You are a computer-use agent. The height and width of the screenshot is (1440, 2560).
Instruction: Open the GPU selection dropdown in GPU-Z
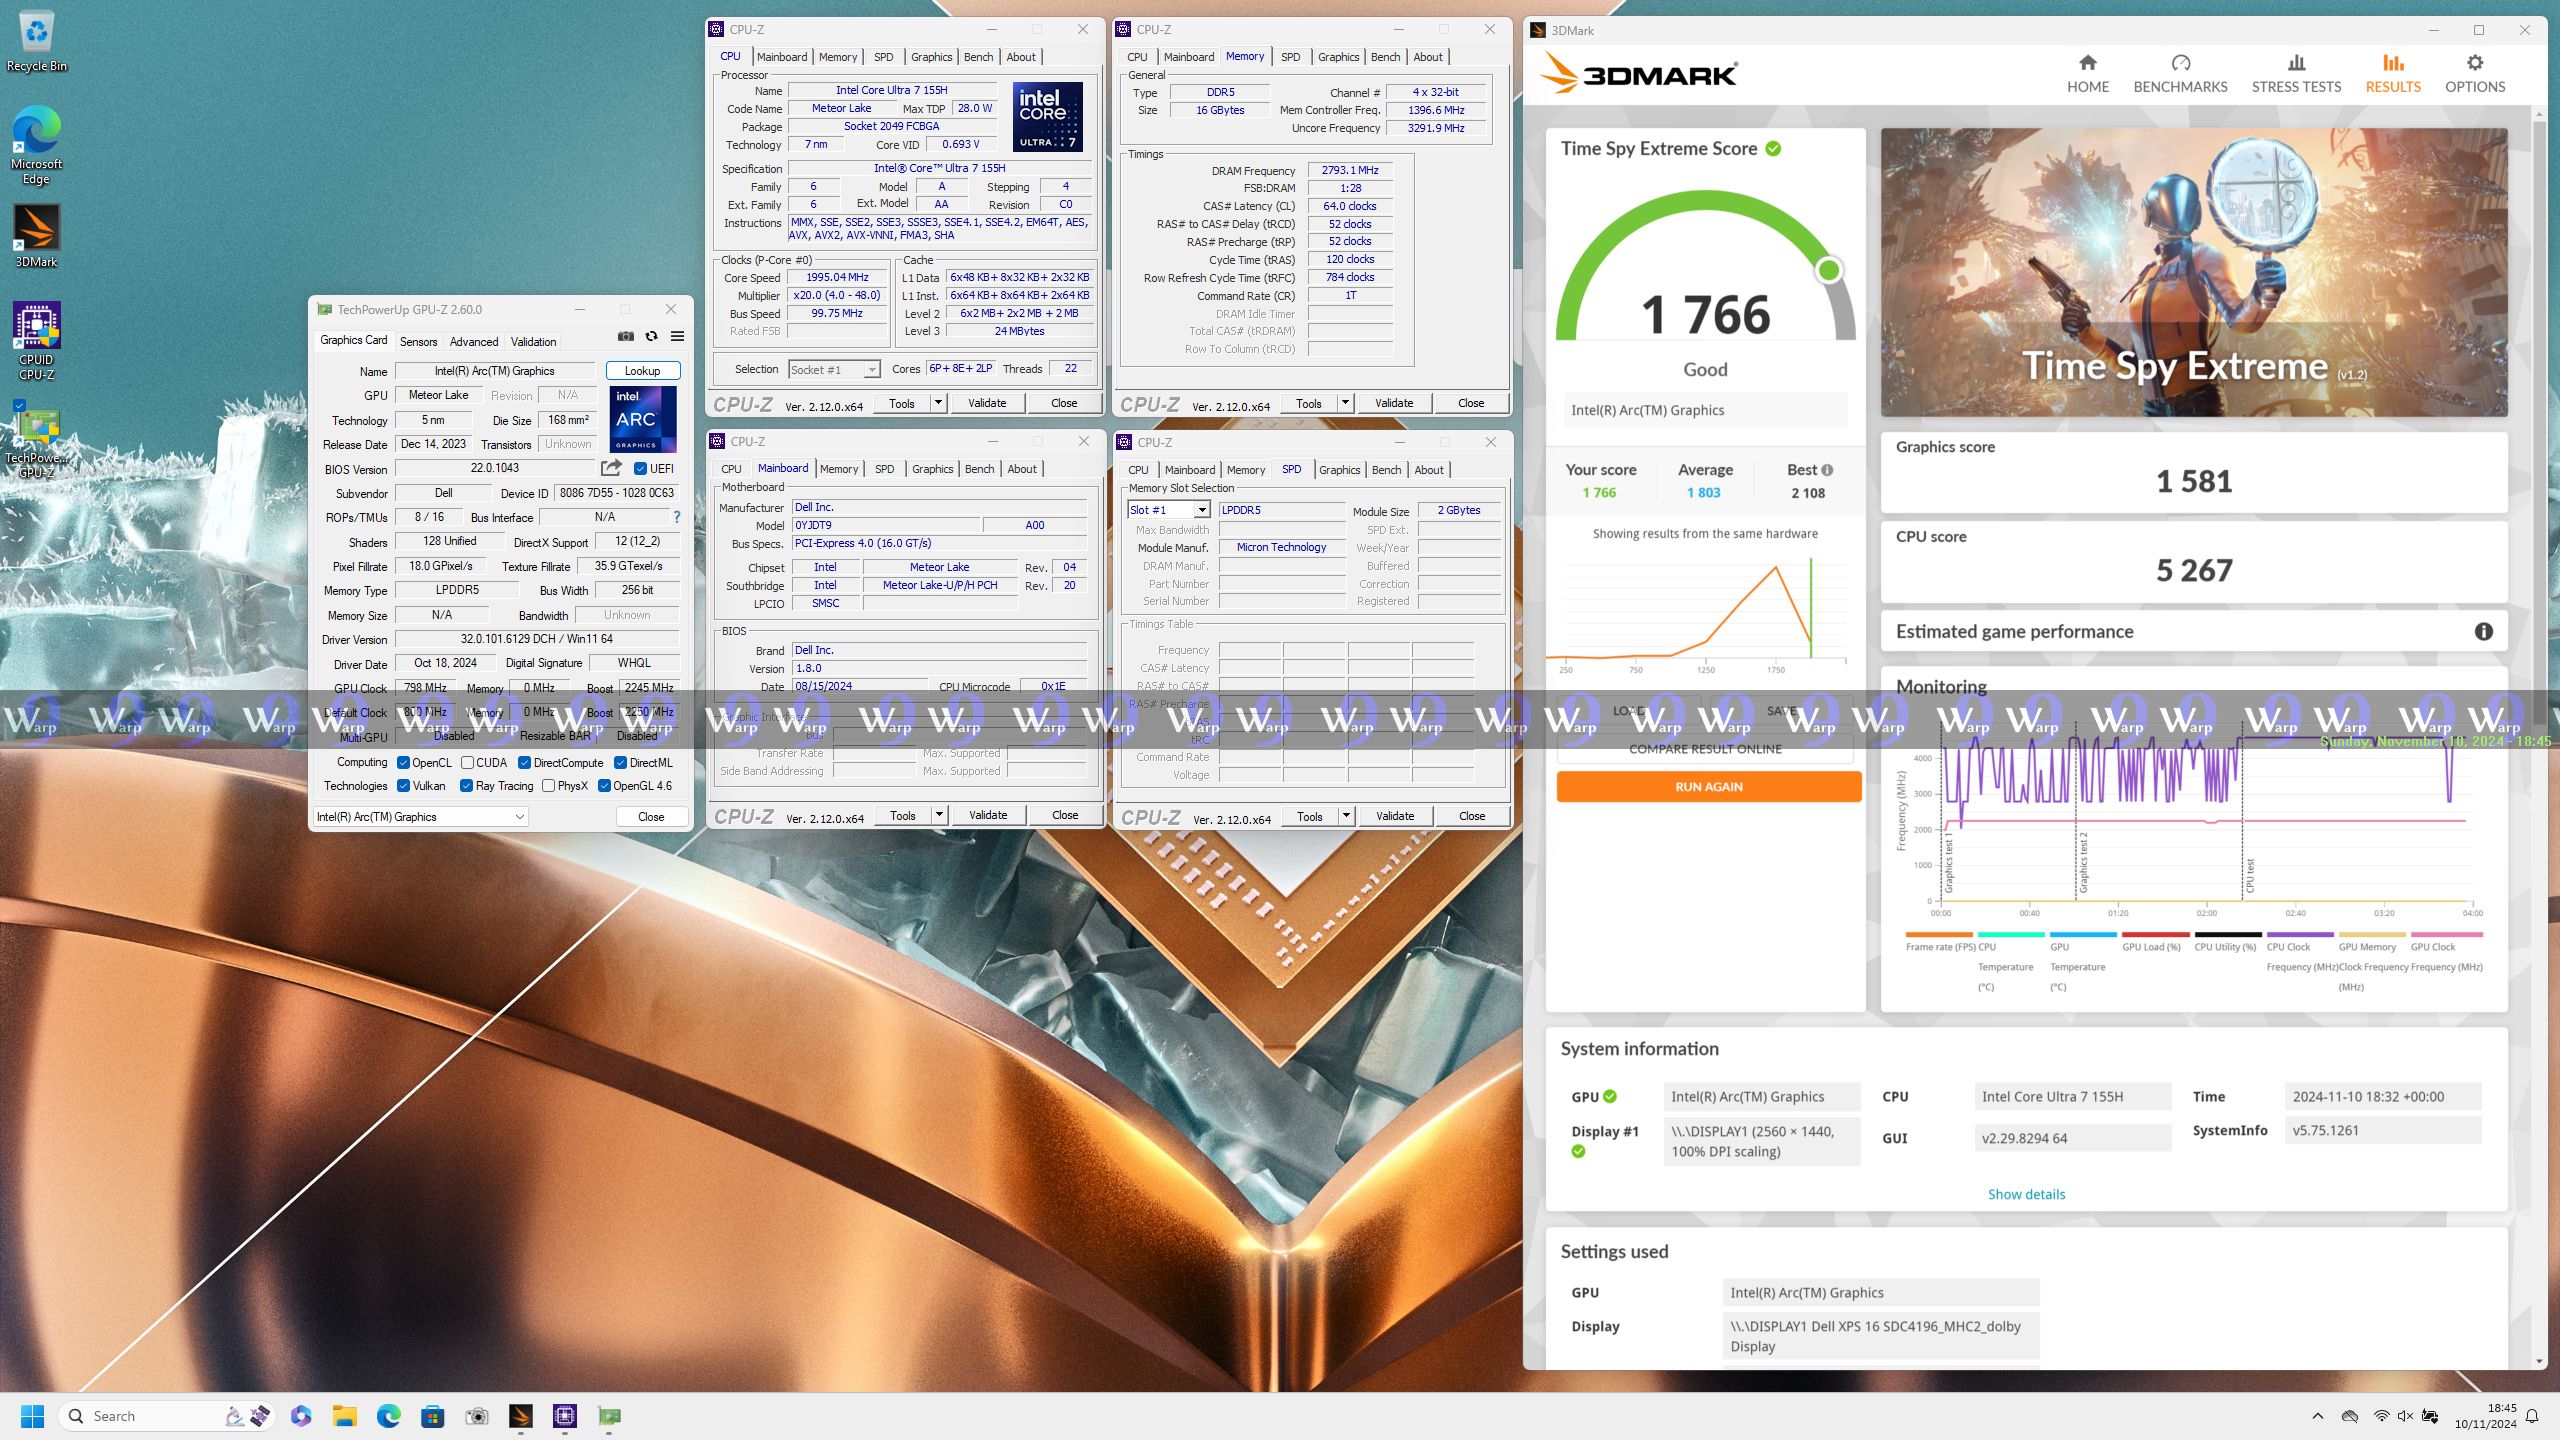click(x=420, y=817)
